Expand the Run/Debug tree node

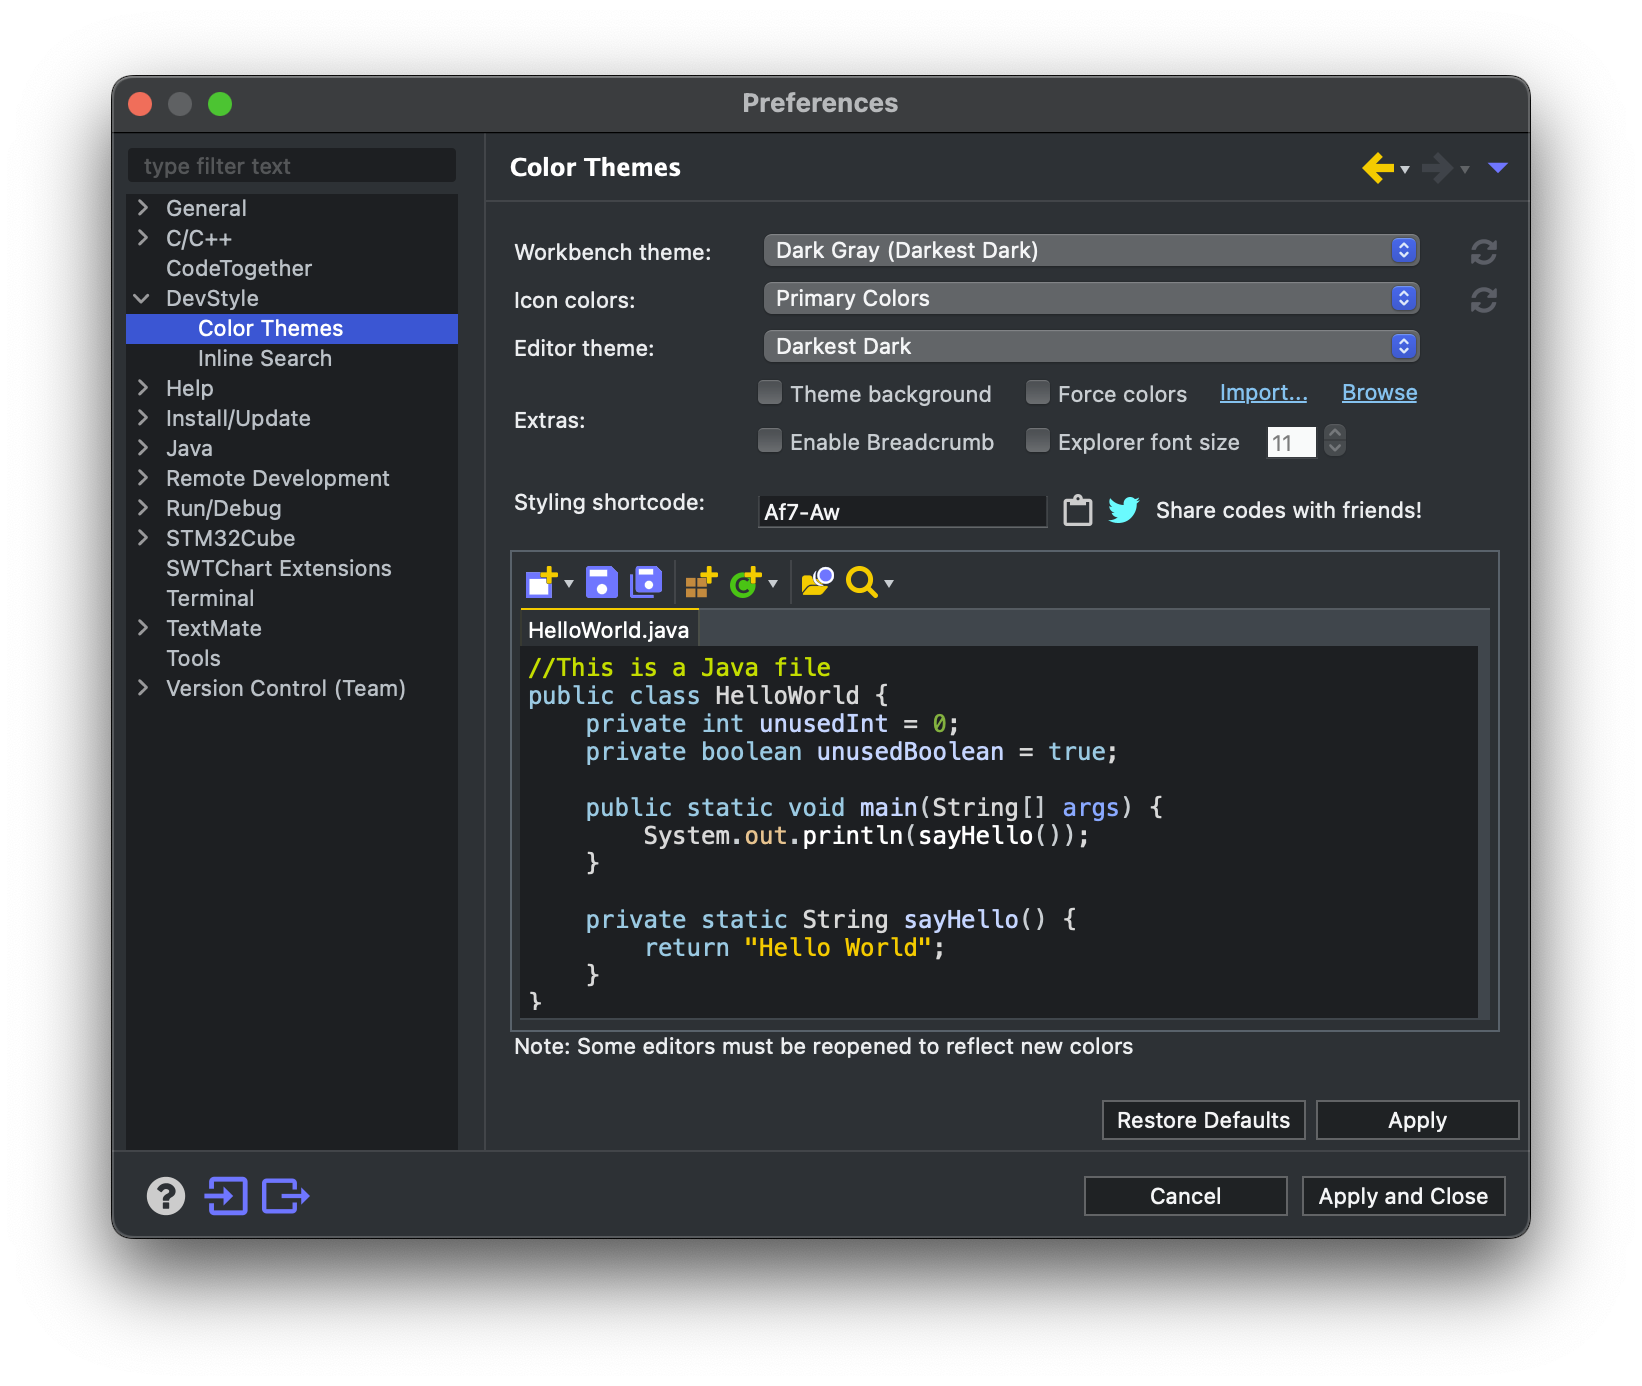tap(143, 507)
